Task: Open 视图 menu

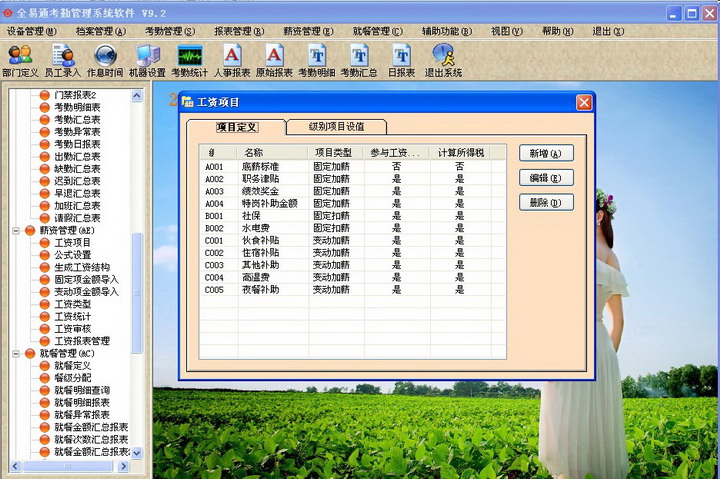Action: 507,31
